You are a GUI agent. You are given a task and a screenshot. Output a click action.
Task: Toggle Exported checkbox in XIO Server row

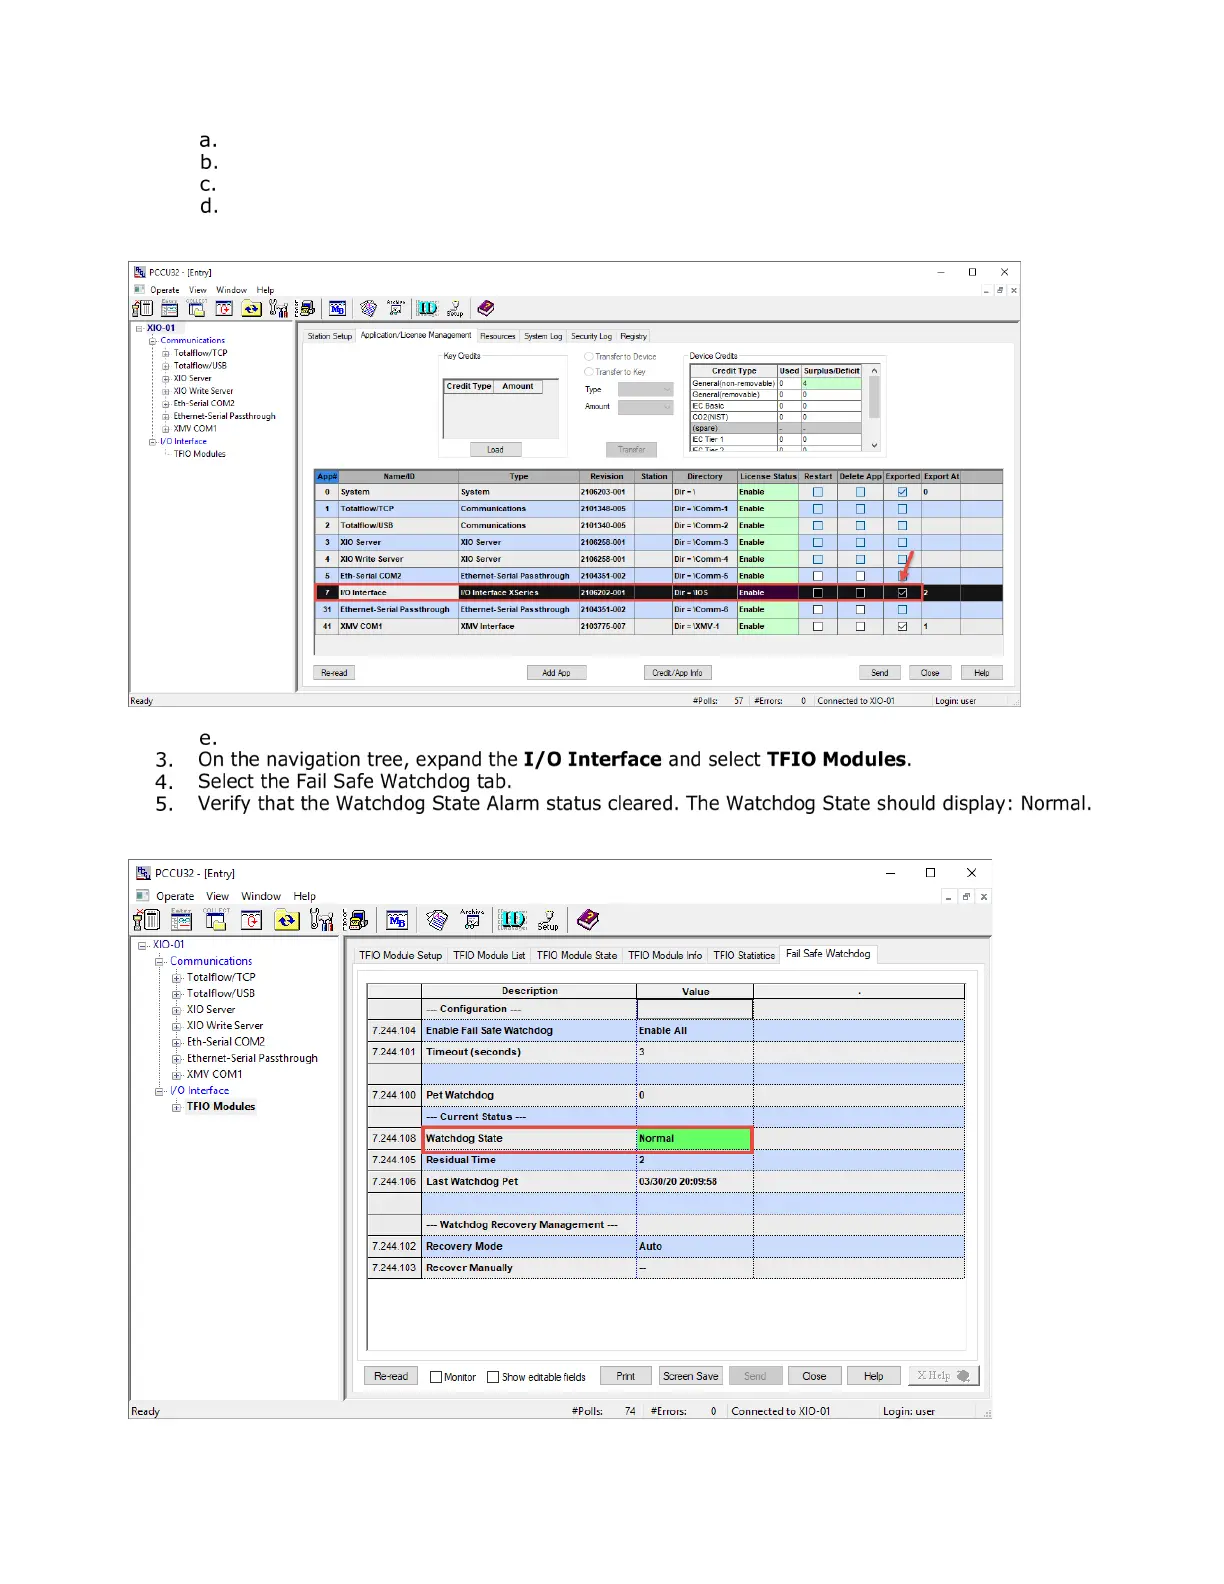[902, 543]
